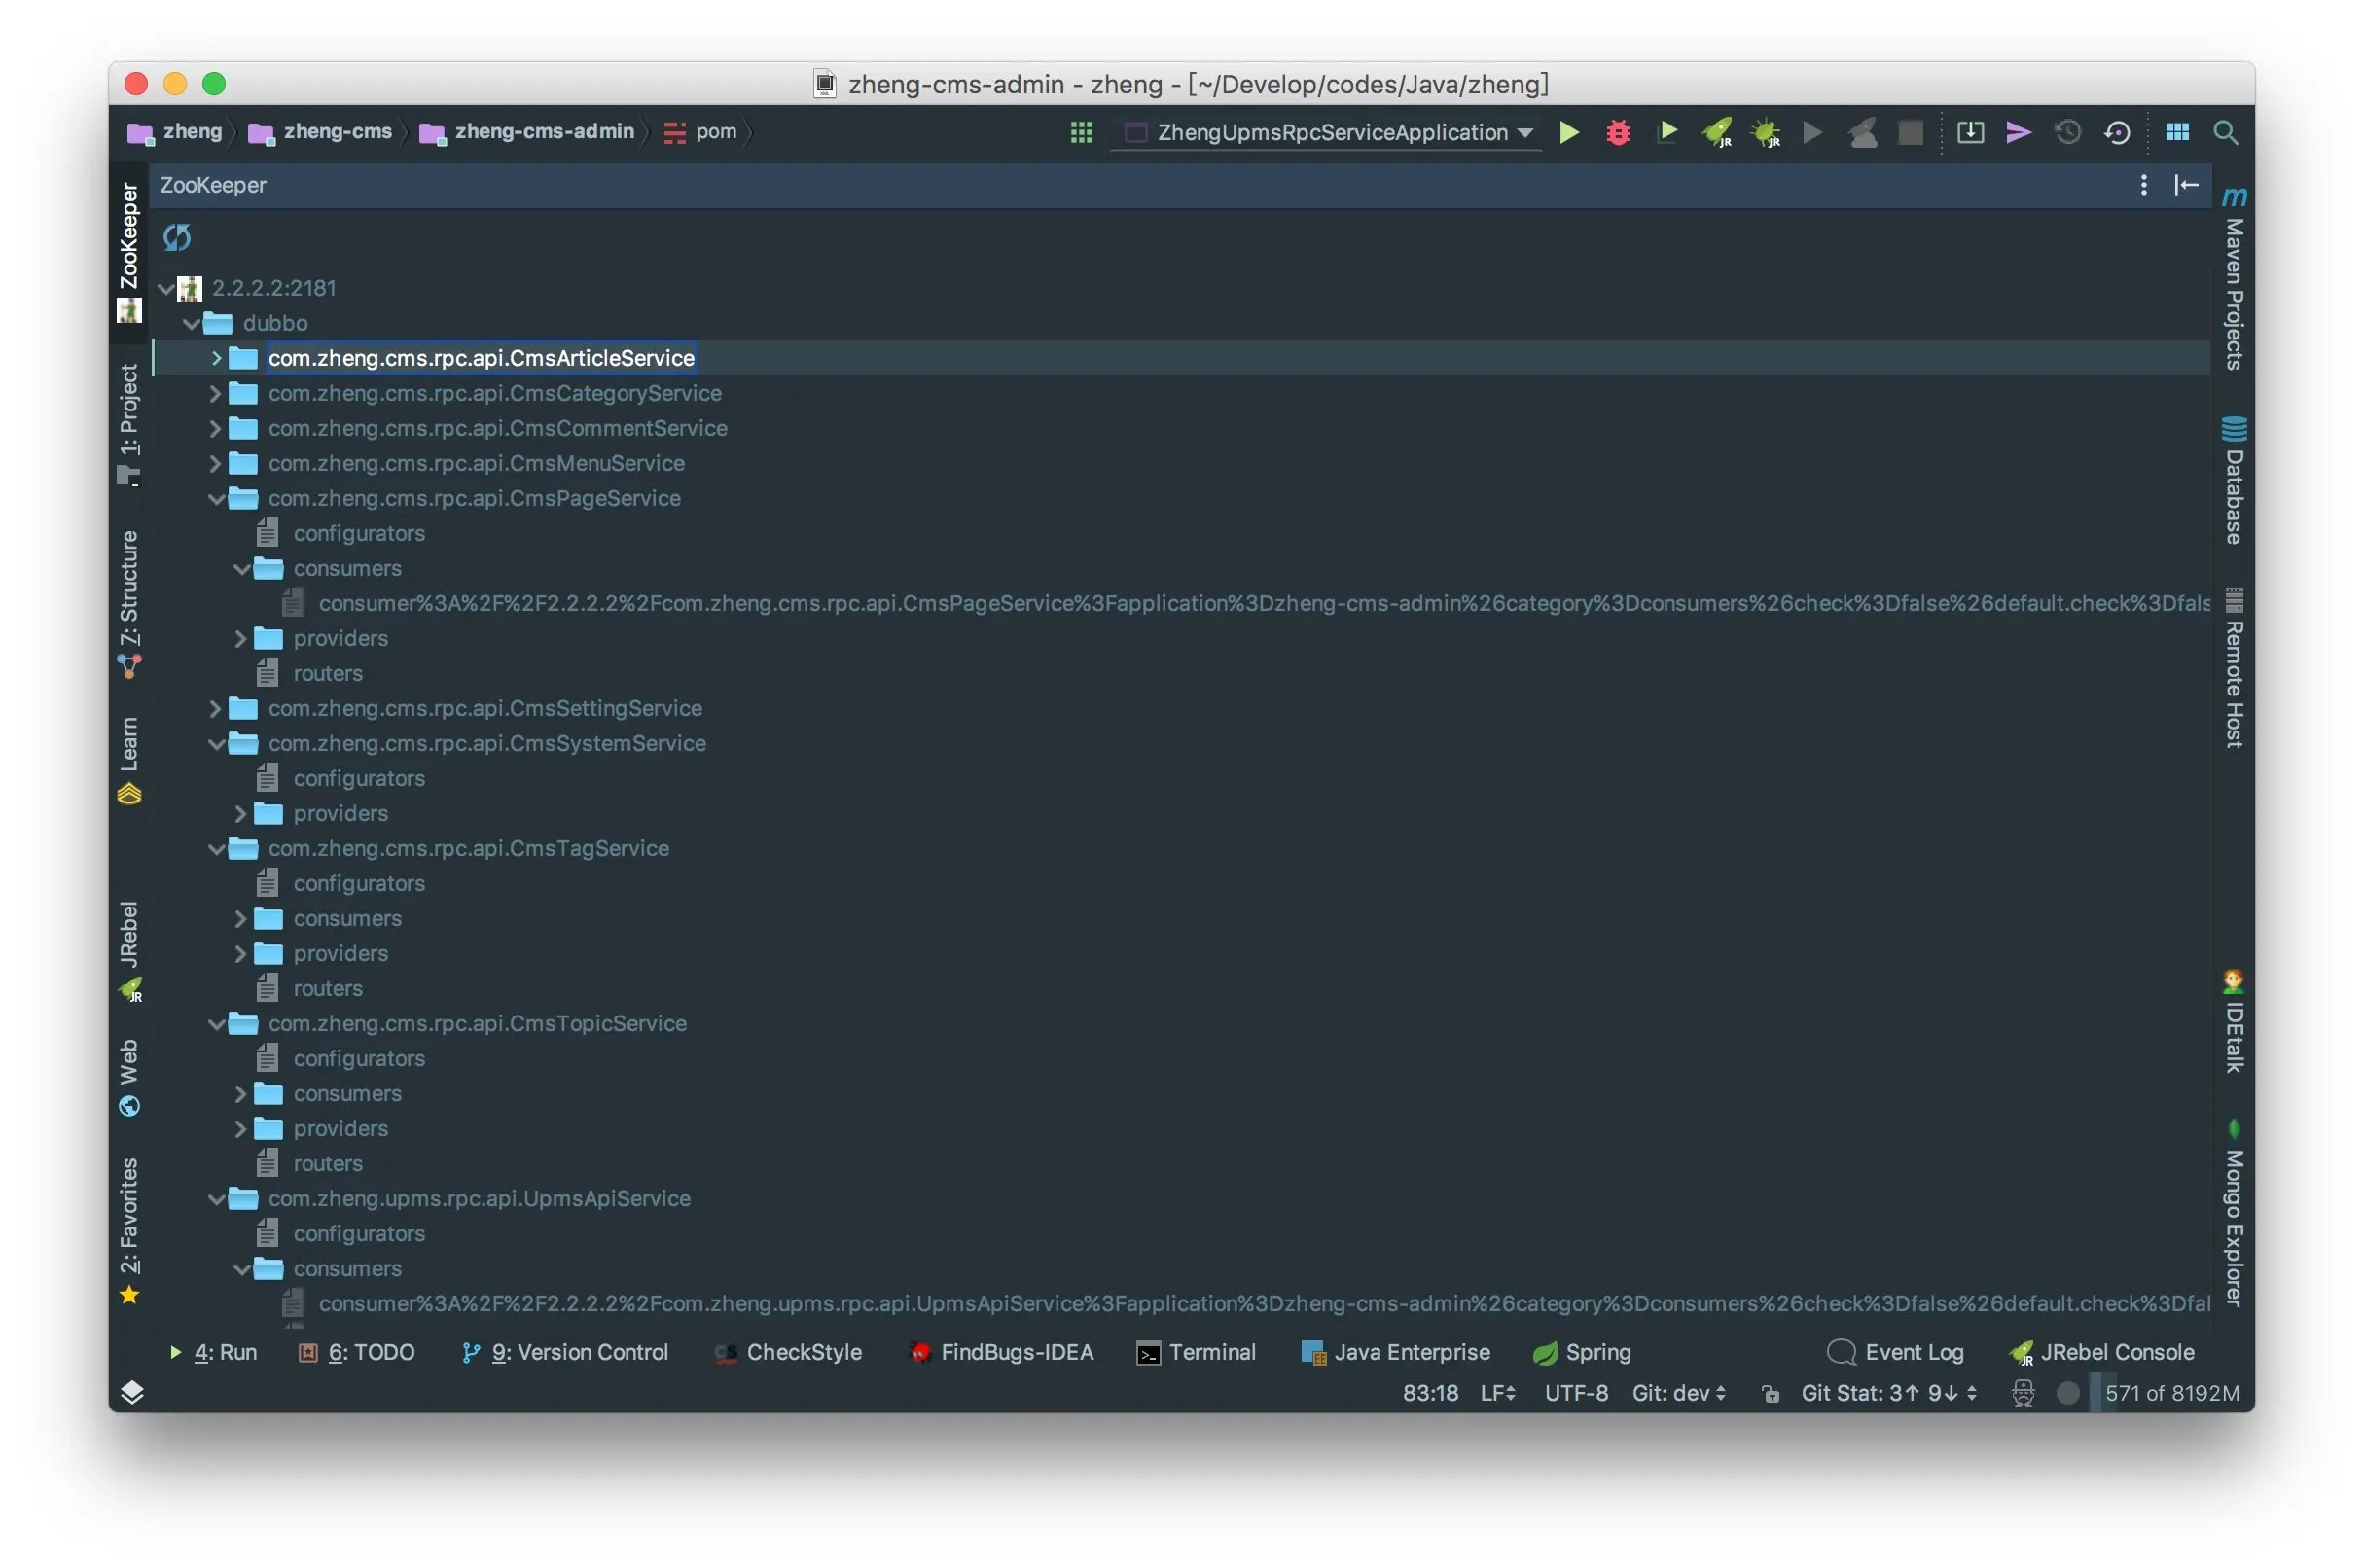The width and height of the screenshot is (2364, 1568).
Task: Expand the CmsCategoryService tree node
Action: tap(215, 394)
